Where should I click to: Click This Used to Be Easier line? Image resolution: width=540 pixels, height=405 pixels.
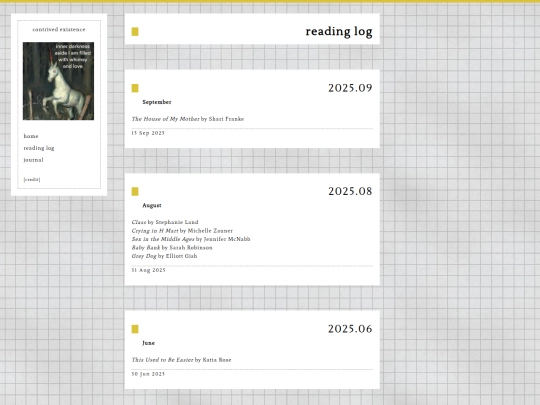tap(181, 360)
